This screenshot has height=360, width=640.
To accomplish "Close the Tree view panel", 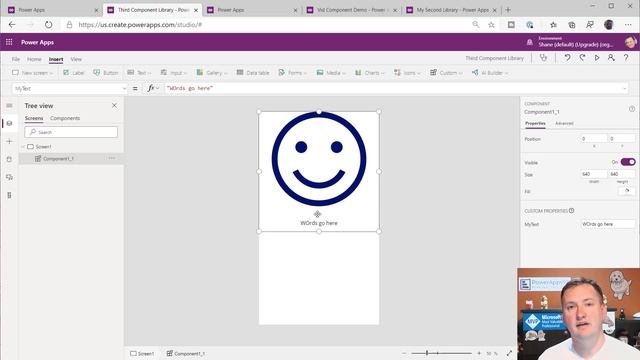I will (114, 106).
